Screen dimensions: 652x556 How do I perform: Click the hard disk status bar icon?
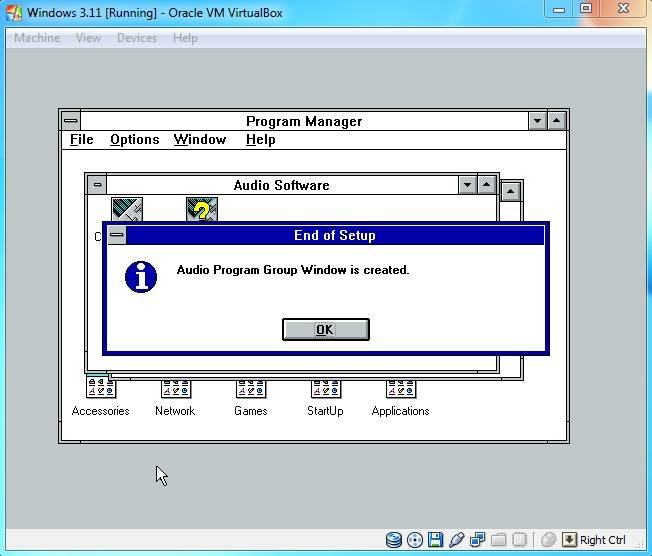(x=394, y=540)
